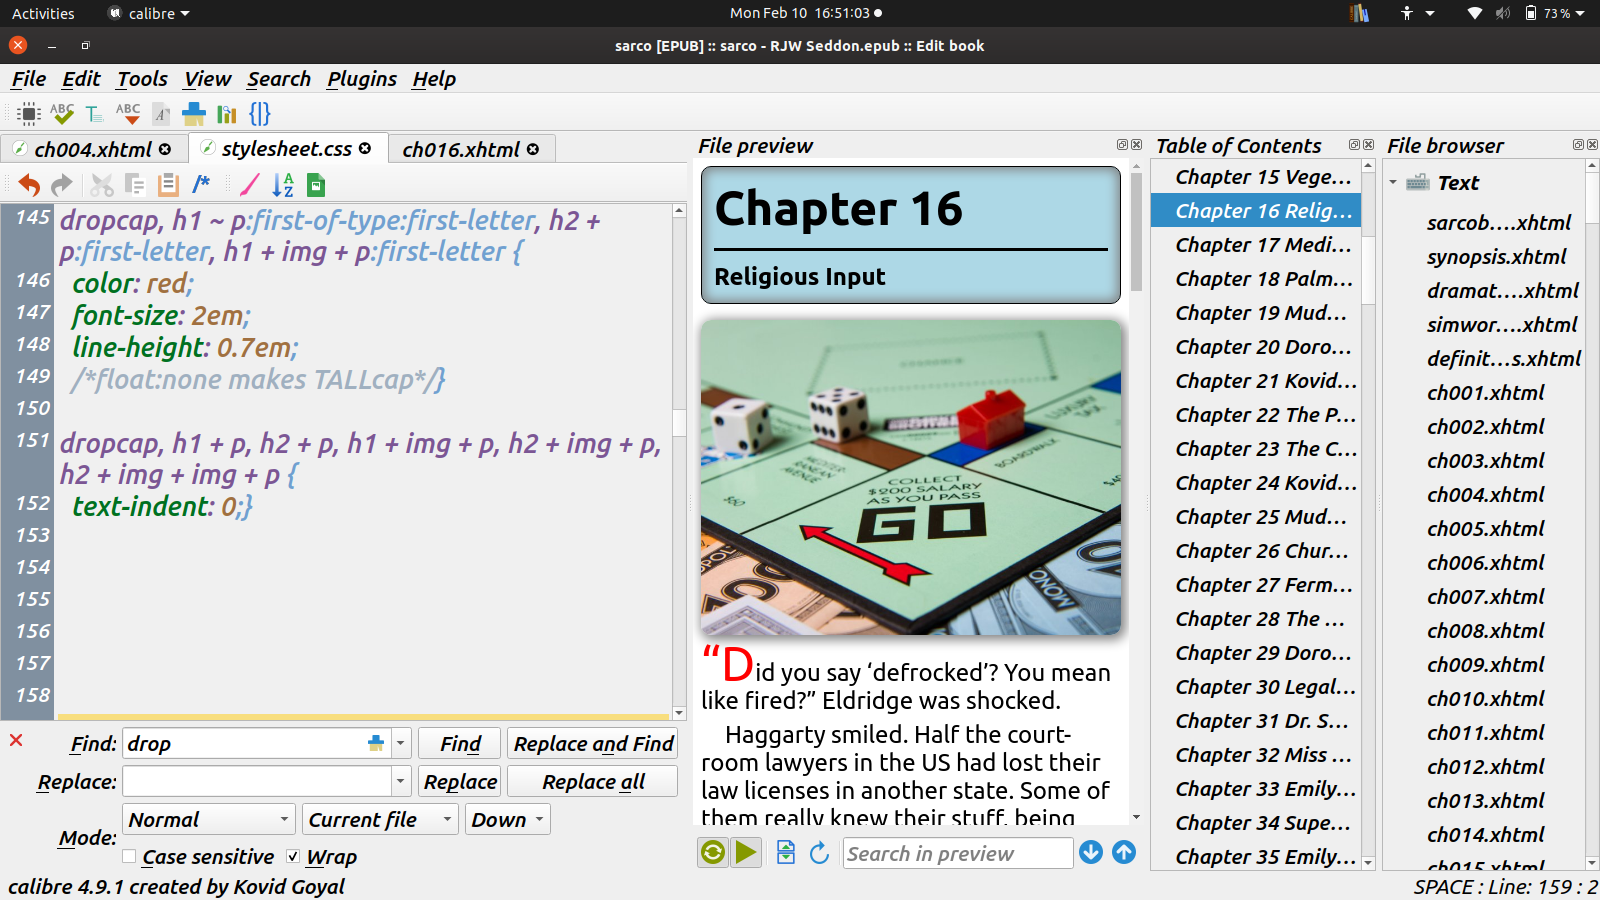Click the Replace button

coord(460,781)
